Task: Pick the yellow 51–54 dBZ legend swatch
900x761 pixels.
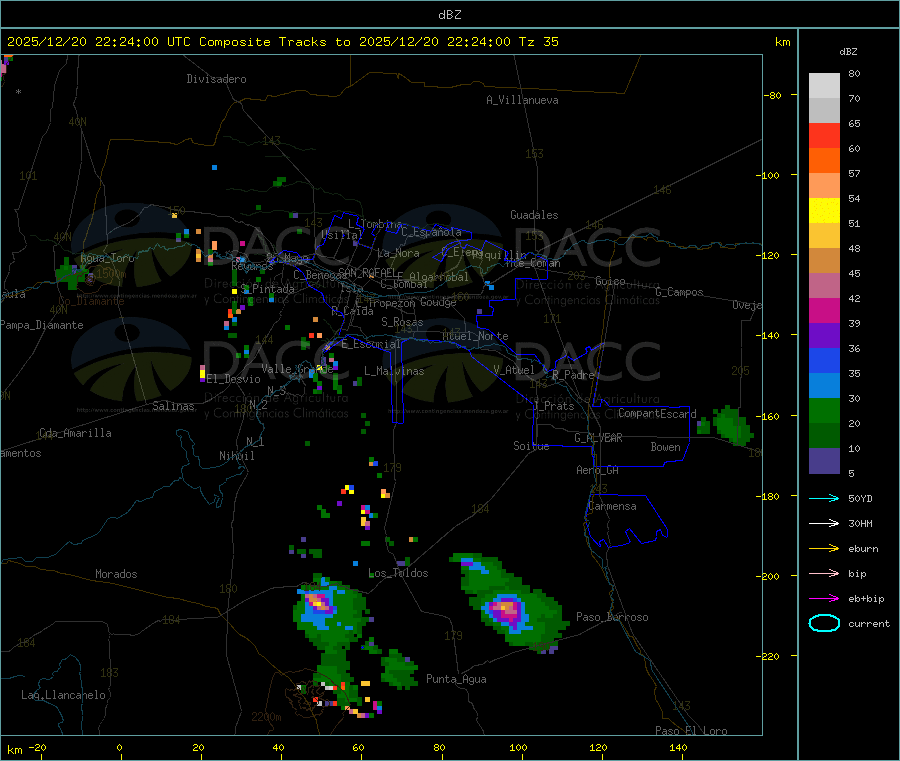Action: (x=824, y=211)
